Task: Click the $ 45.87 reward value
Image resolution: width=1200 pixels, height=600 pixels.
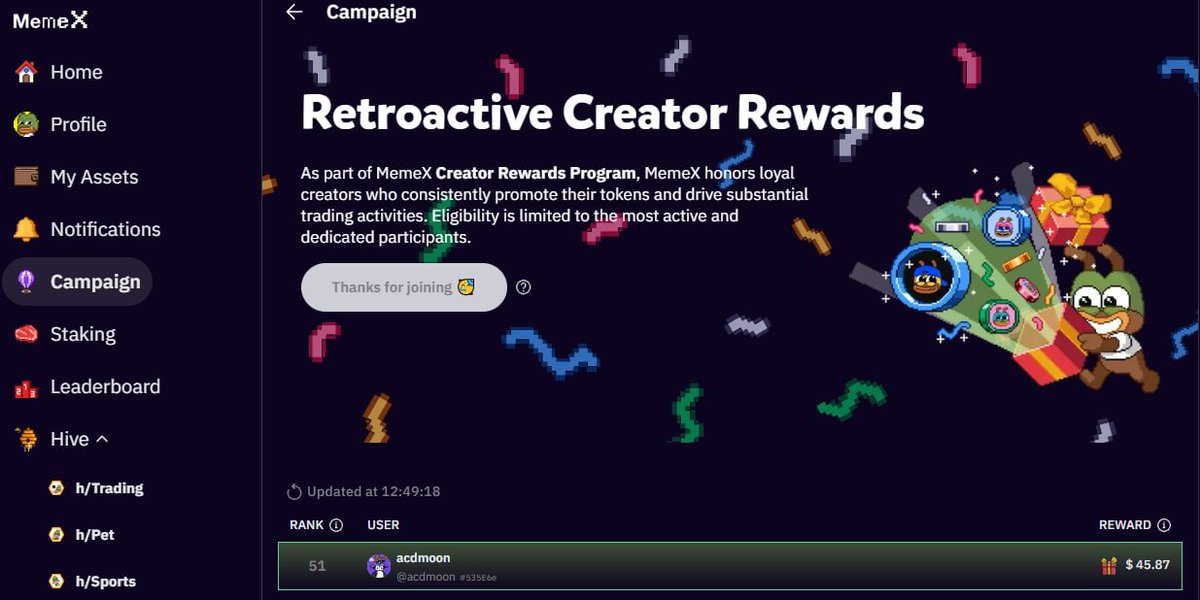Action: point(1147,565)
